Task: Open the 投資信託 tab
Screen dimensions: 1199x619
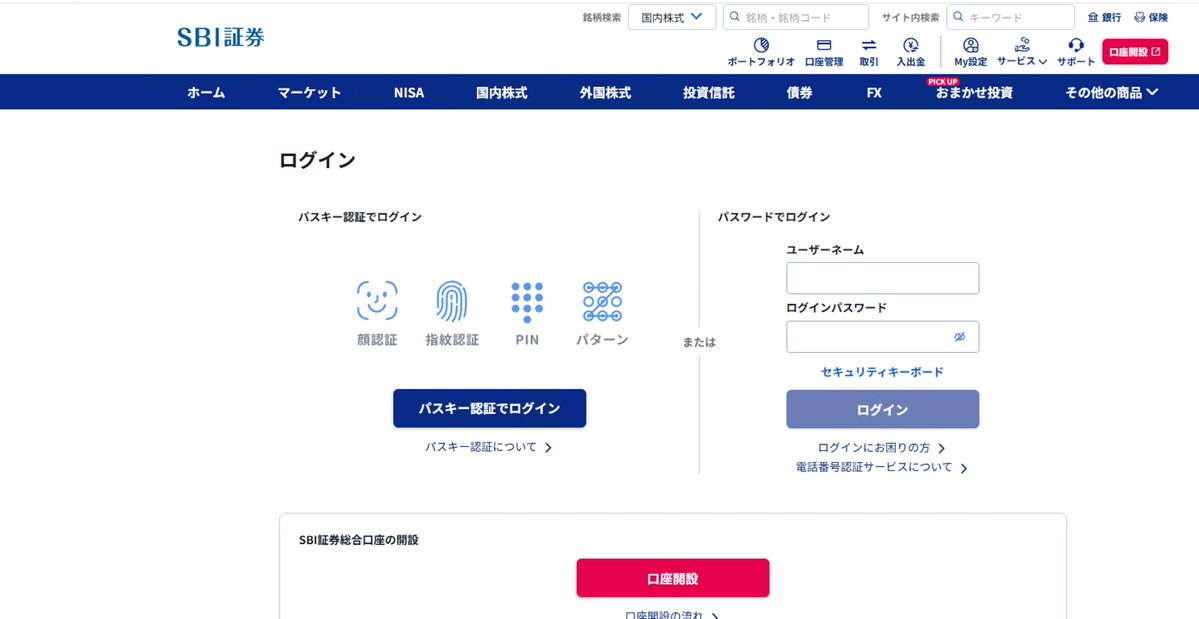Action: [x=709, y=92]
